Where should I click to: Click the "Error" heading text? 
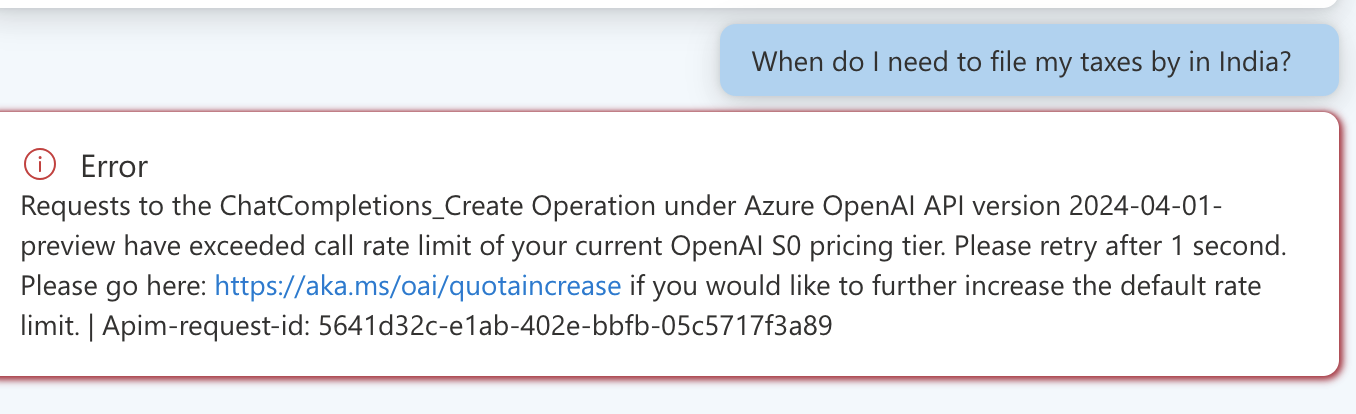(x=114, y=165)
